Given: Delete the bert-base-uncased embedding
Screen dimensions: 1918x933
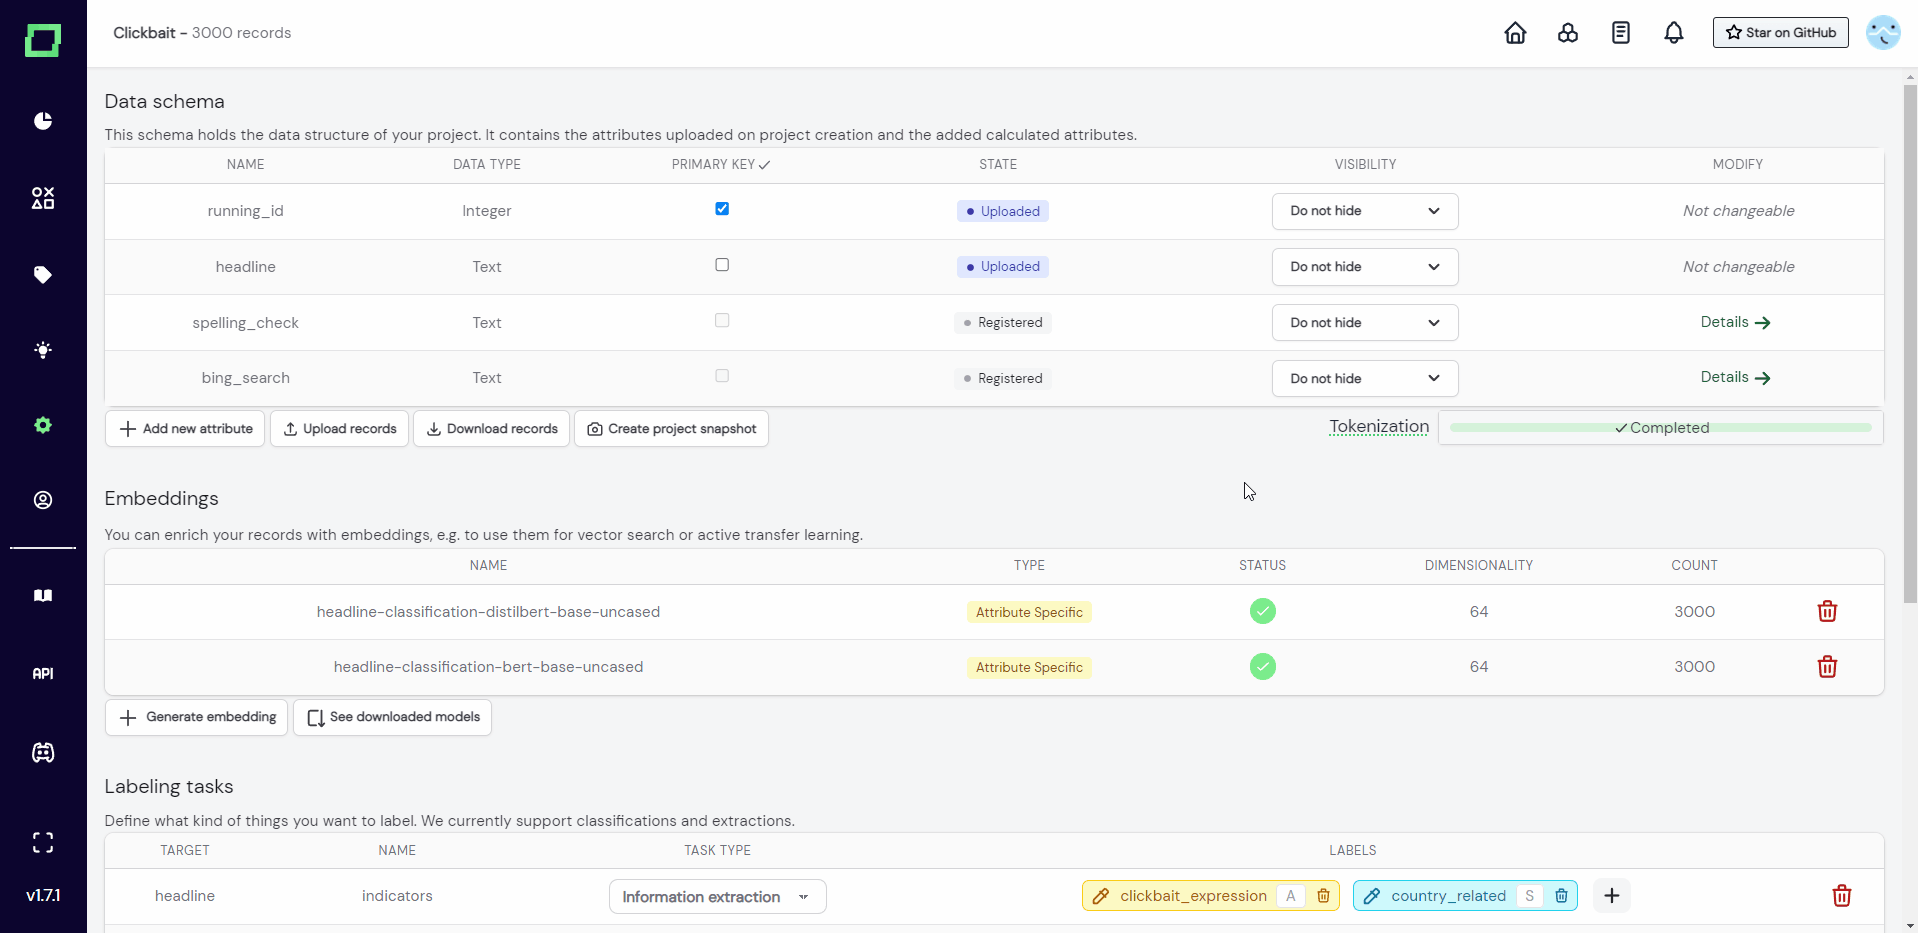Looking at the screenshot, I should (x=1827, y=667).
